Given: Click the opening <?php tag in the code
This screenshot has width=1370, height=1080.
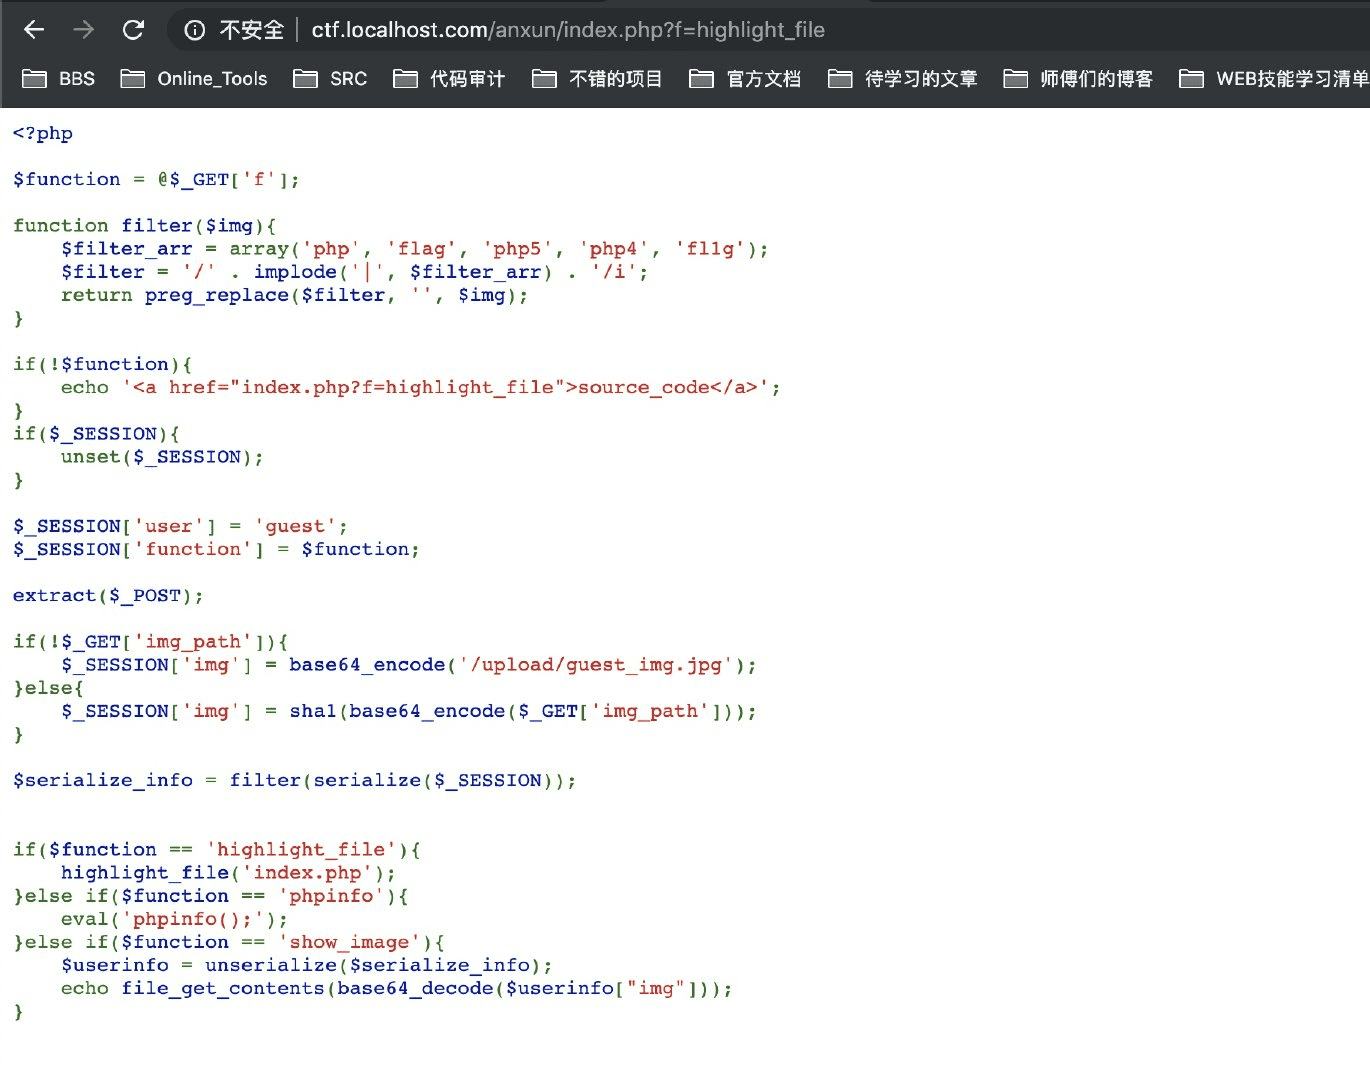Looking at the screenshot, I should point(41,132).
